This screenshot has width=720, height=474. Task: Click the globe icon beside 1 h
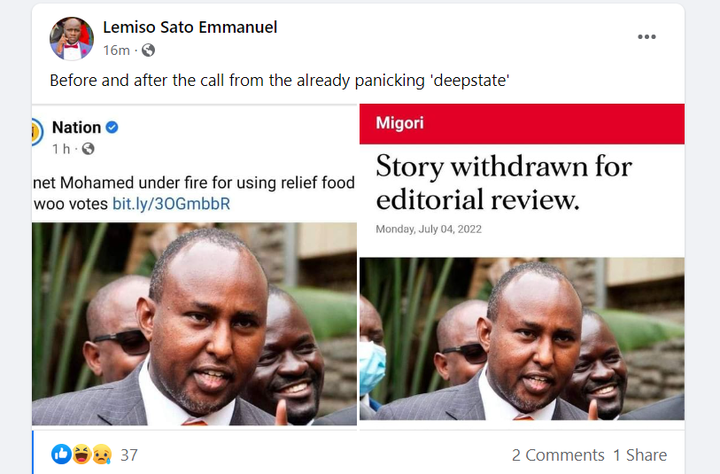tap(88, 149)
